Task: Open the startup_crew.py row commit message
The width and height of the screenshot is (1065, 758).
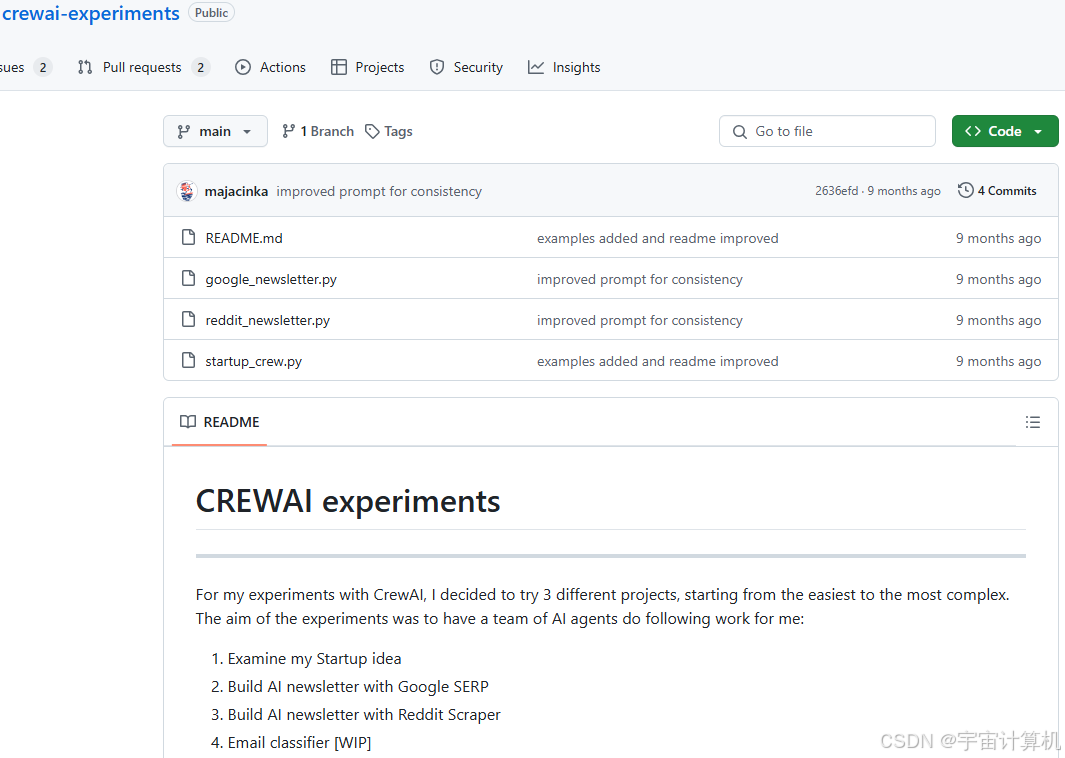Action: pyautogui.click(x=657, y=361)
